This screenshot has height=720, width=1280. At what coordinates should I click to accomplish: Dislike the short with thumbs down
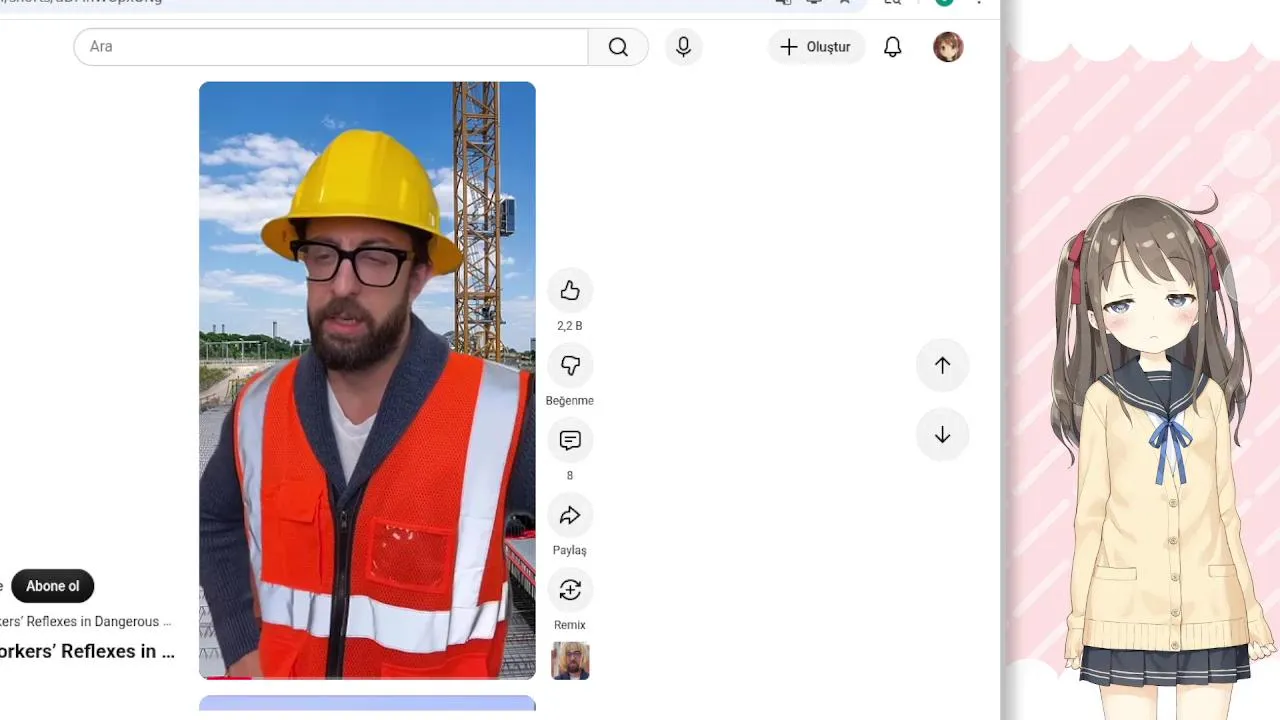570,365
